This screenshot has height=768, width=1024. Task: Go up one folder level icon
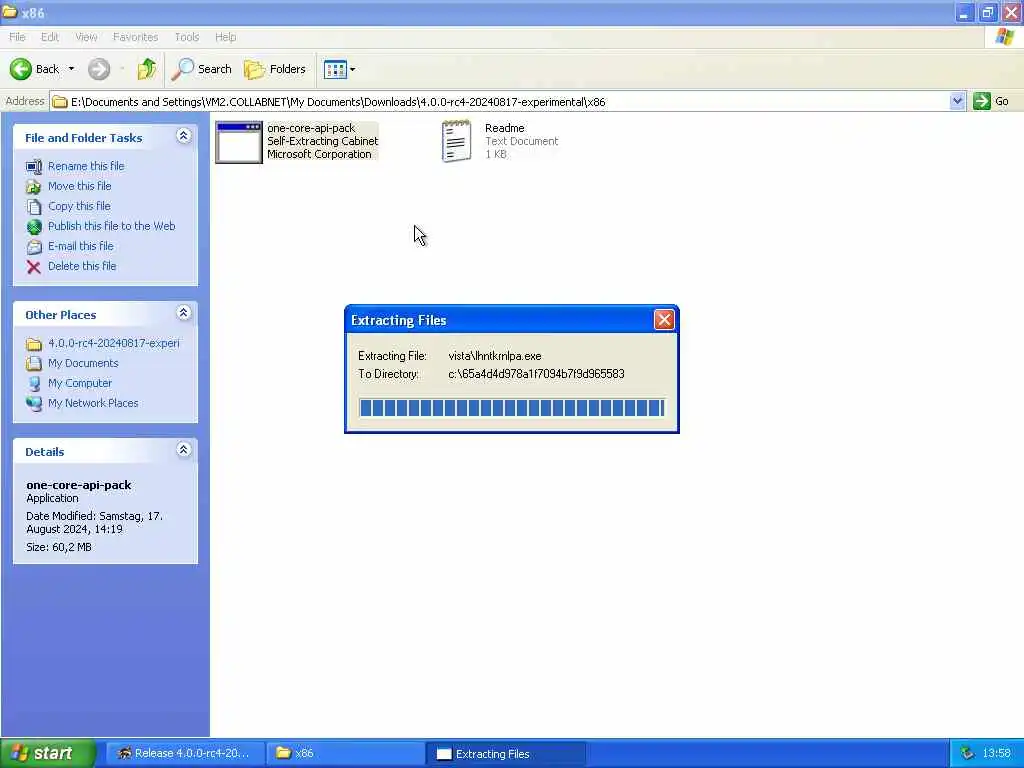coord(147,69)
